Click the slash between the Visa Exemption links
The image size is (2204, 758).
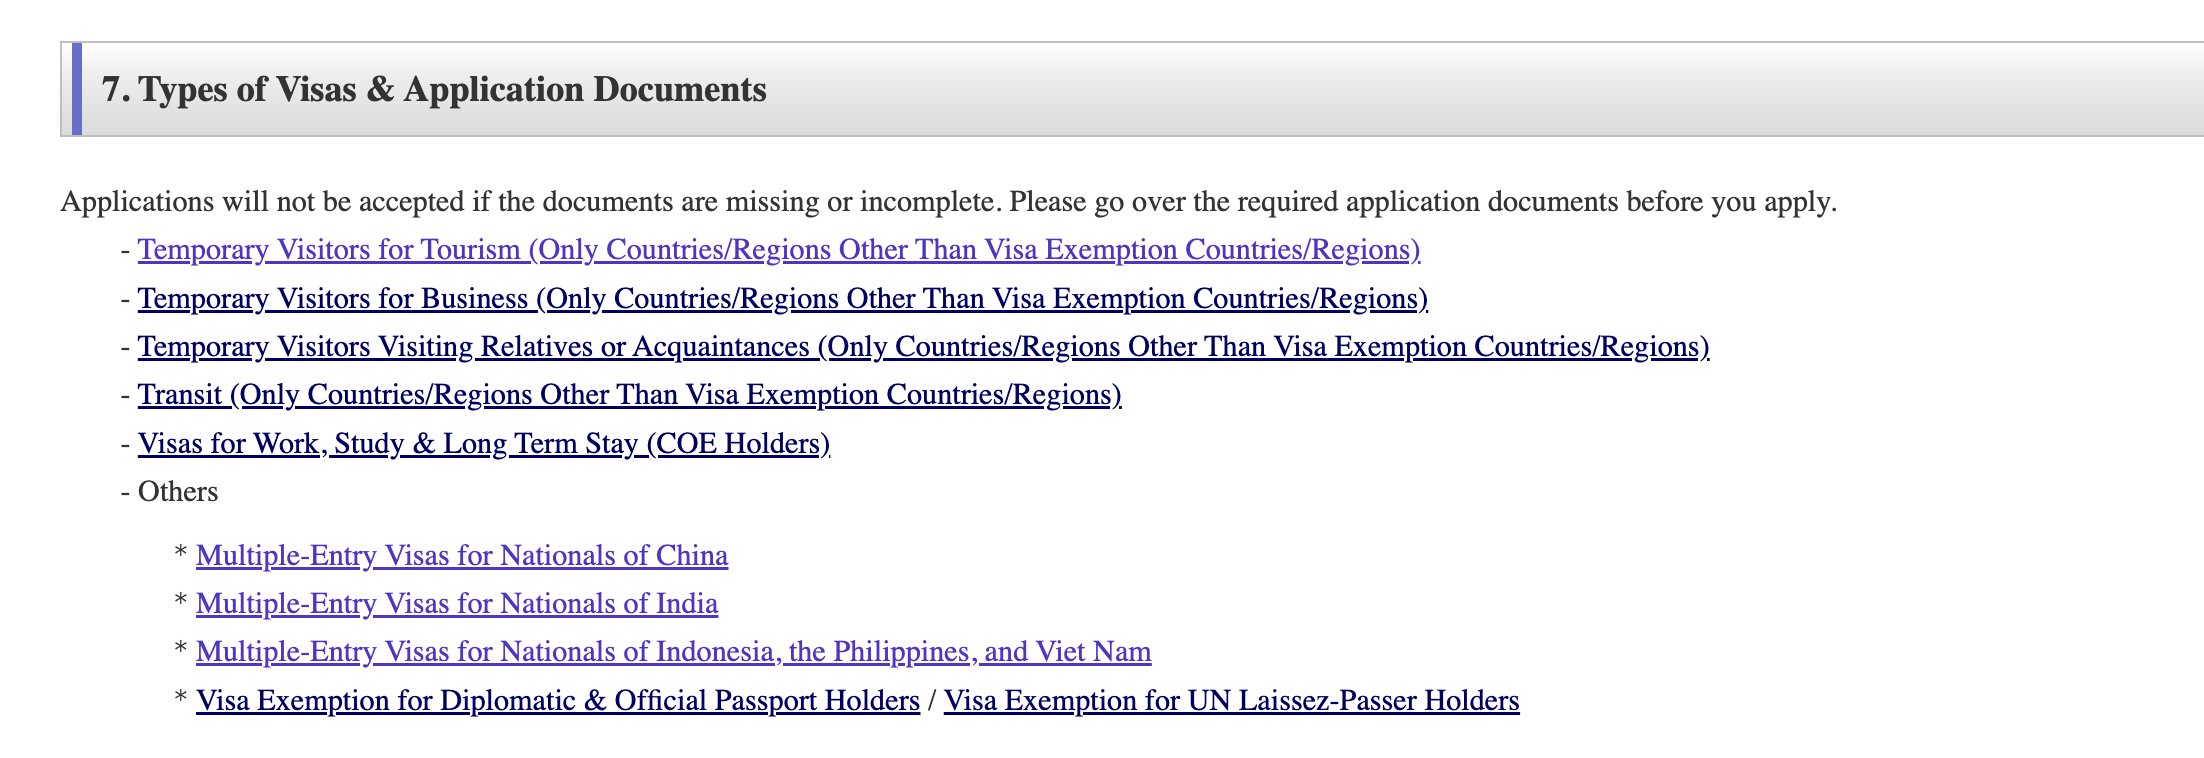click(x=932, y=701)
